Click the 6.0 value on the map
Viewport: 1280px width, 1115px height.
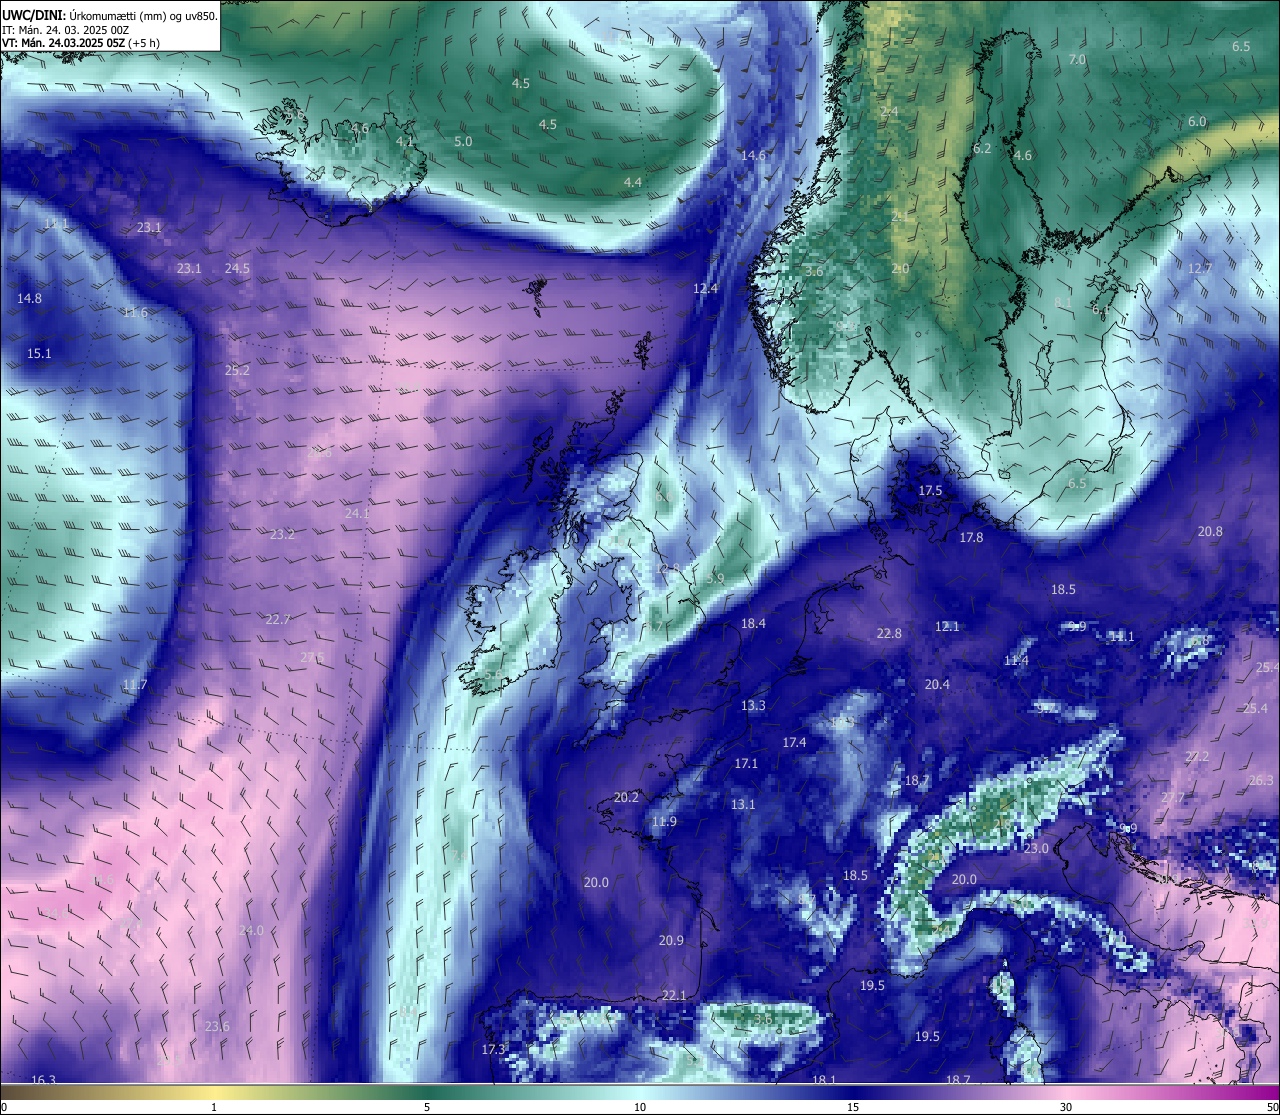pyautogui.click(x=1197, y=121)
